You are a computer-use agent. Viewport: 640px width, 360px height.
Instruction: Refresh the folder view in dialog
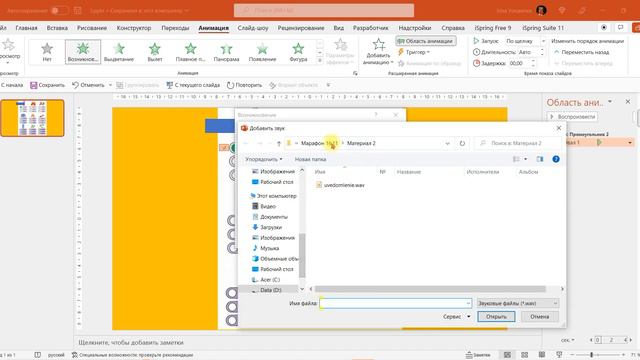click(x=462, y=143)
